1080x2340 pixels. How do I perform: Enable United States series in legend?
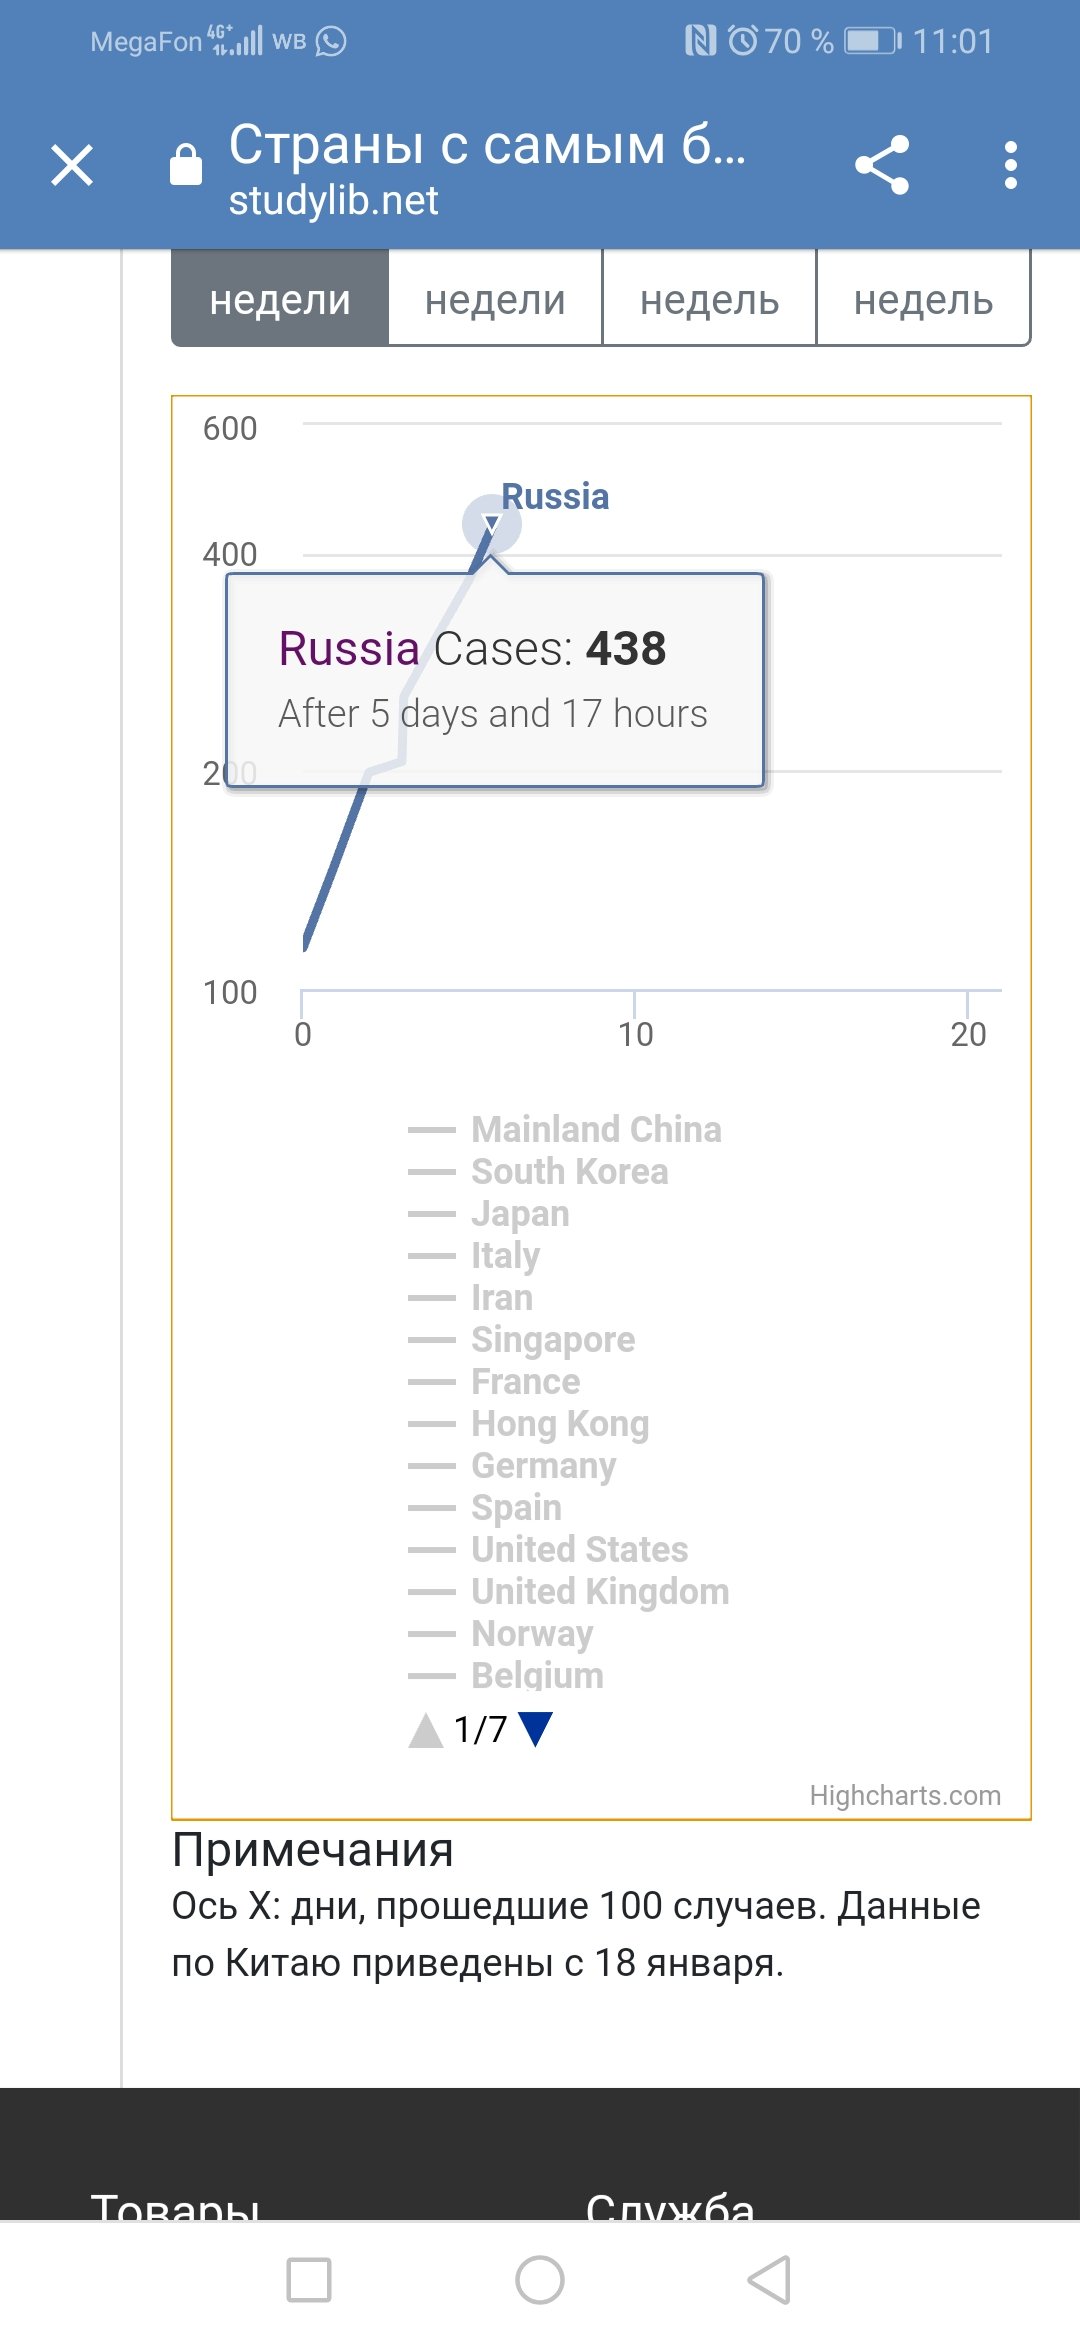[x=579, y=1550]
